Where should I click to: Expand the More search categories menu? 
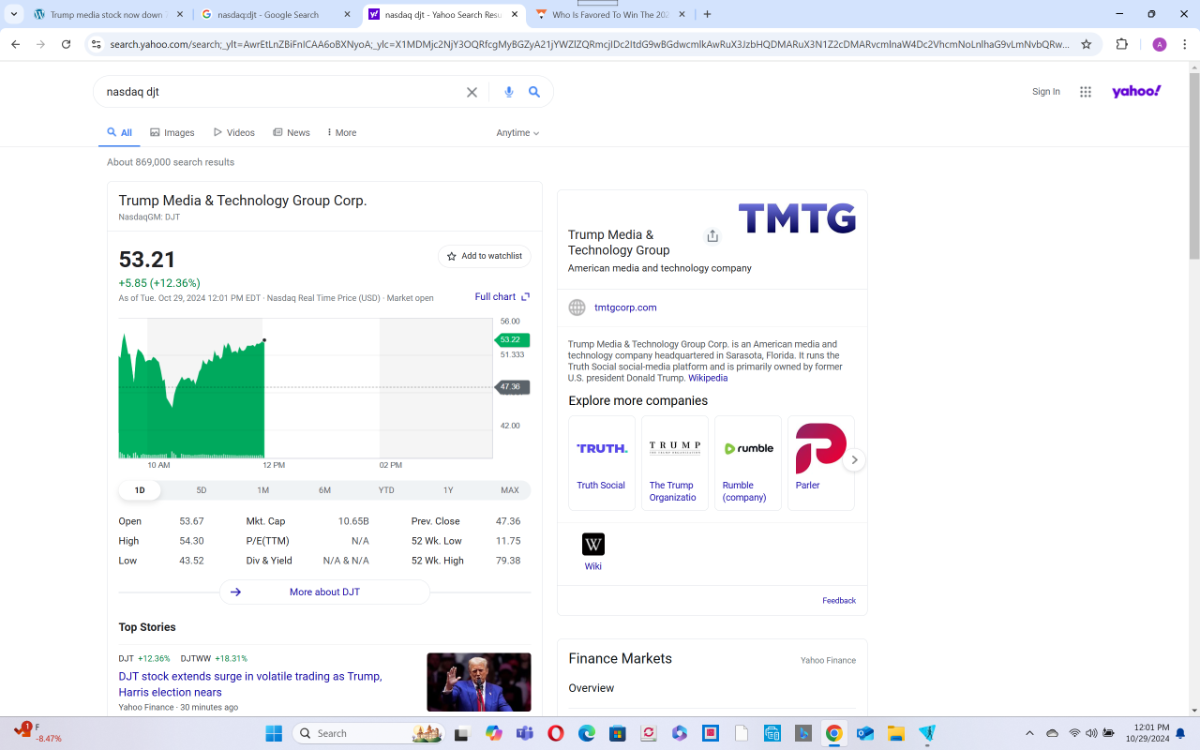(x=342, y=133)
